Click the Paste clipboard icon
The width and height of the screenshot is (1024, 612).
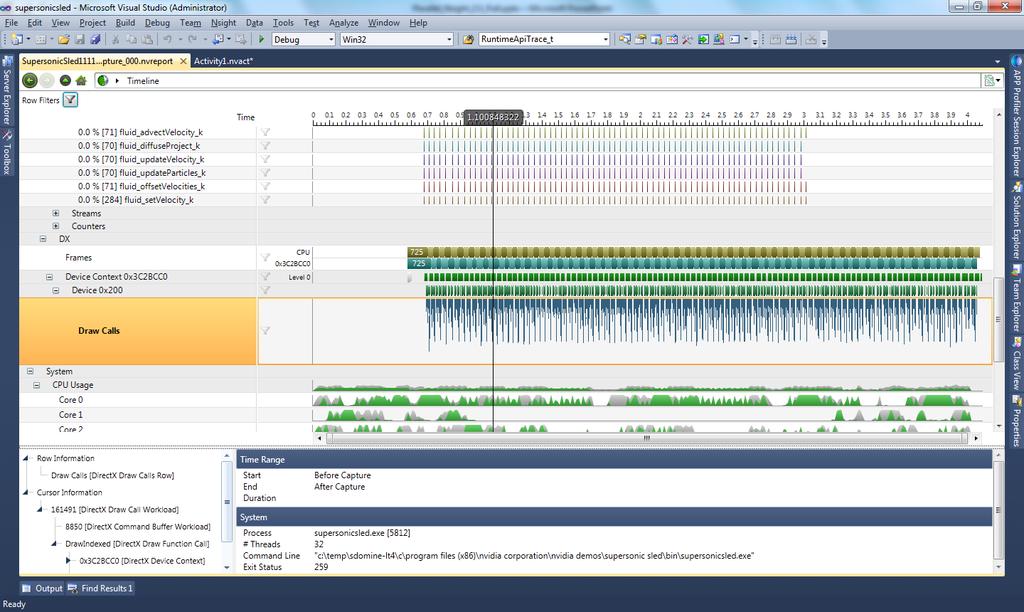coord(147,39)
